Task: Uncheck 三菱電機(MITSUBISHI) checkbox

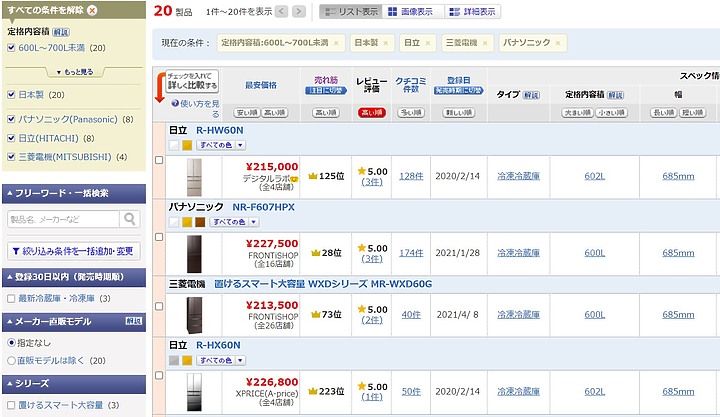Action: click(11, 157)
